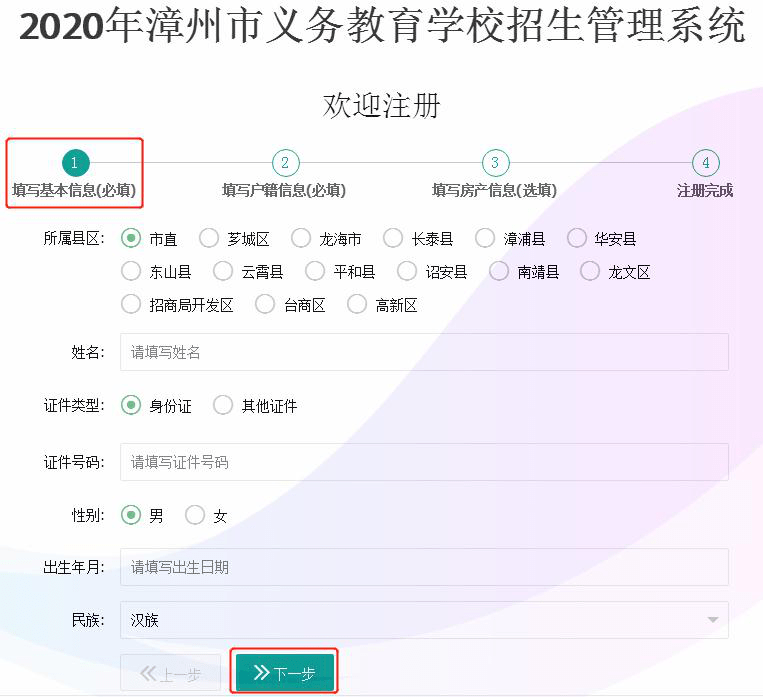Click step 2 circle 填写户籍信息

pos(286,163)
